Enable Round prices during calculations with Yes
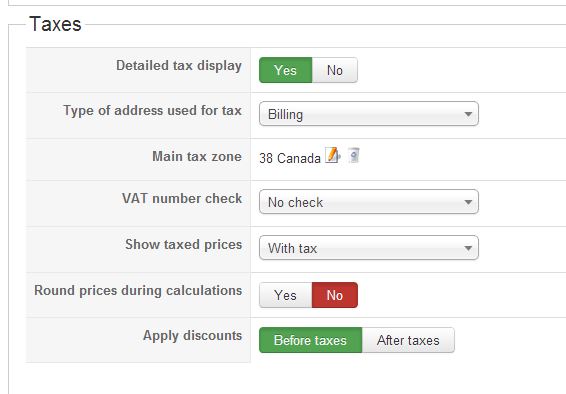 pyautogui.click(x=286, y=295)
